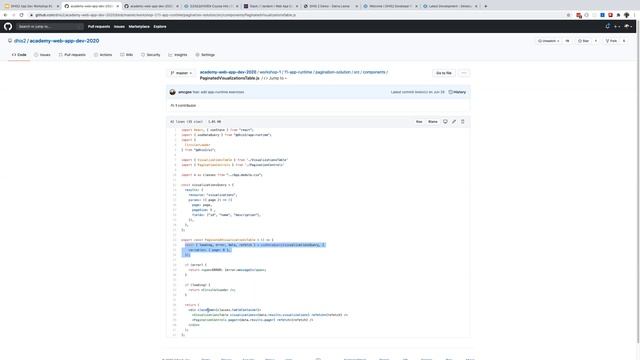Select the Insights repository tab
This screenshot has height=360, width=640.
[x=178, y=55]
